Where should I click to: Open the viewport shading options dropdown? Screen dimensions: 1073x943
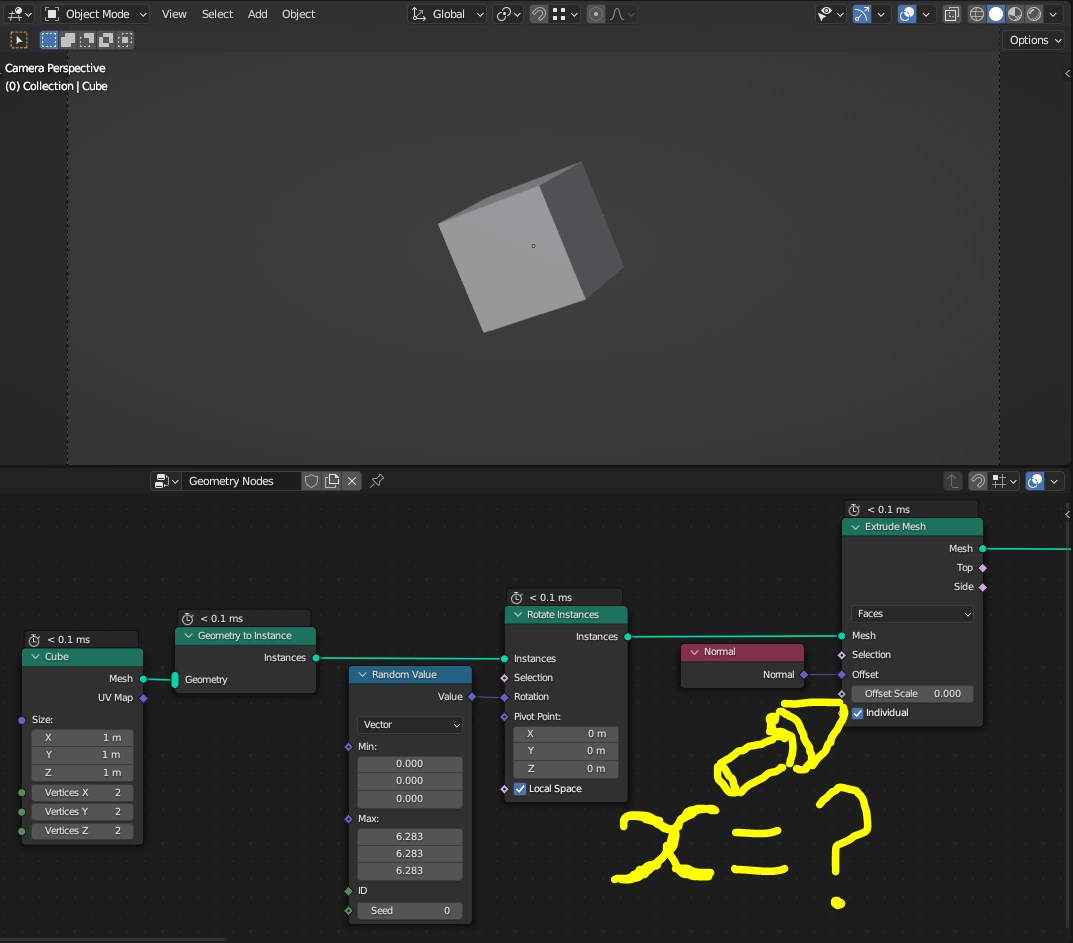click(x=1053, y=14)
